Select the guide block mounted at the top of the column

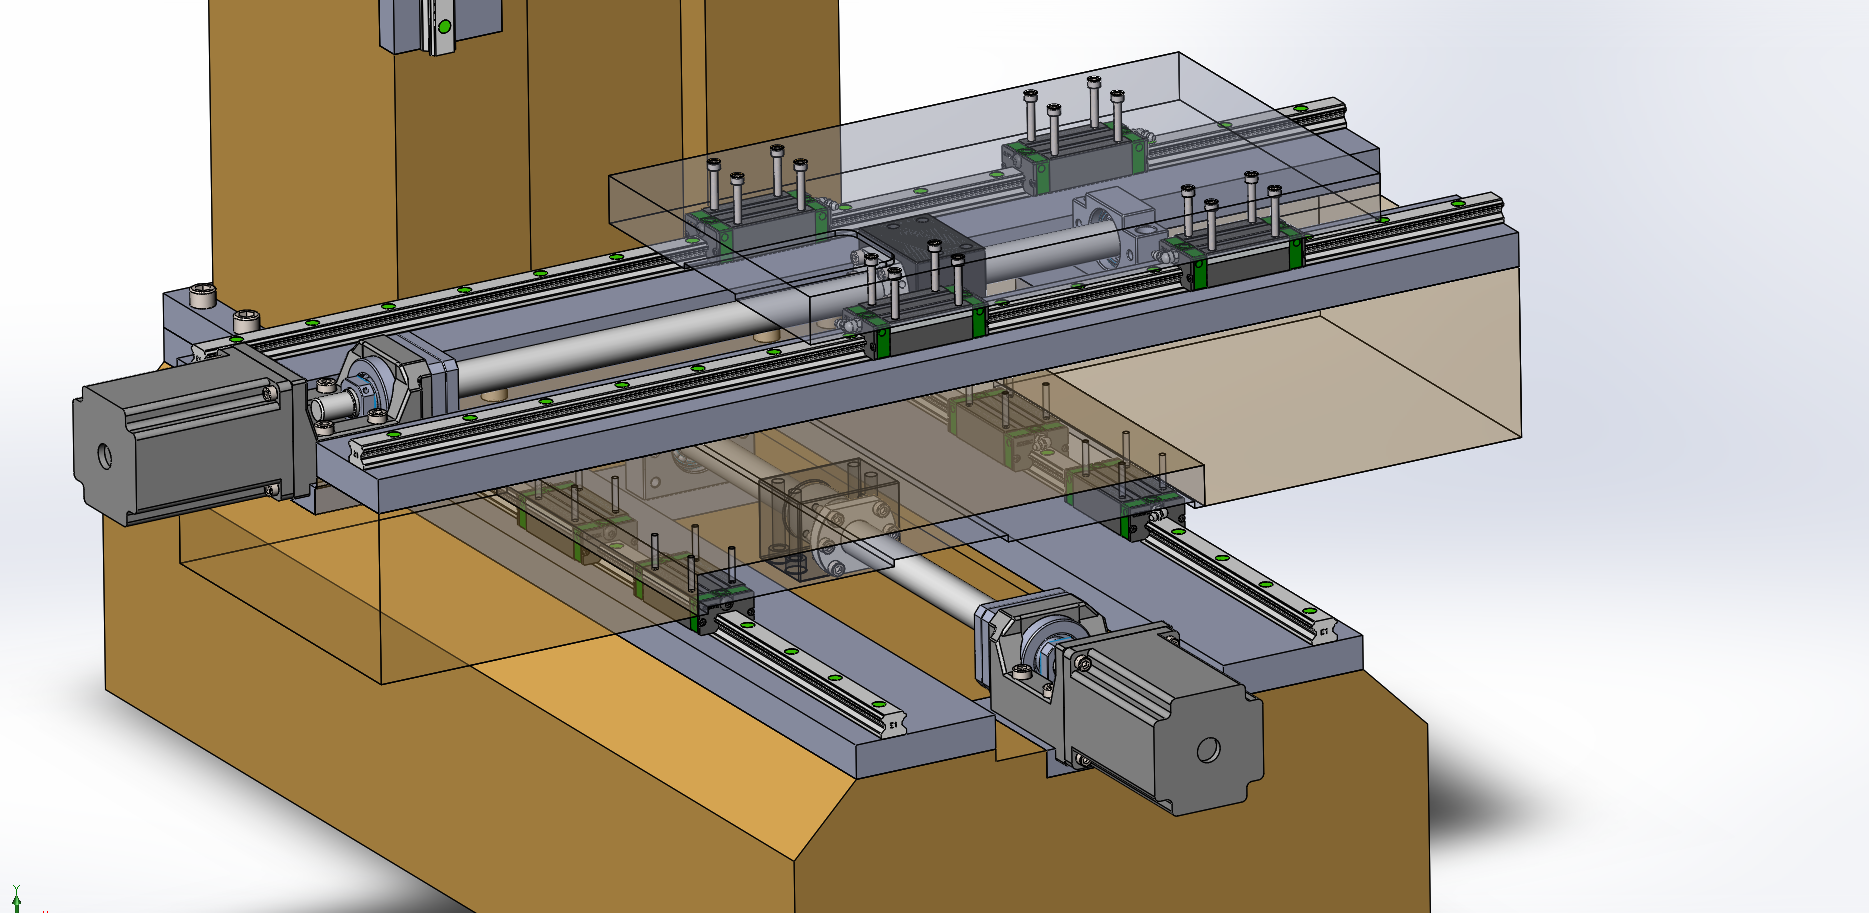[440, 25]
